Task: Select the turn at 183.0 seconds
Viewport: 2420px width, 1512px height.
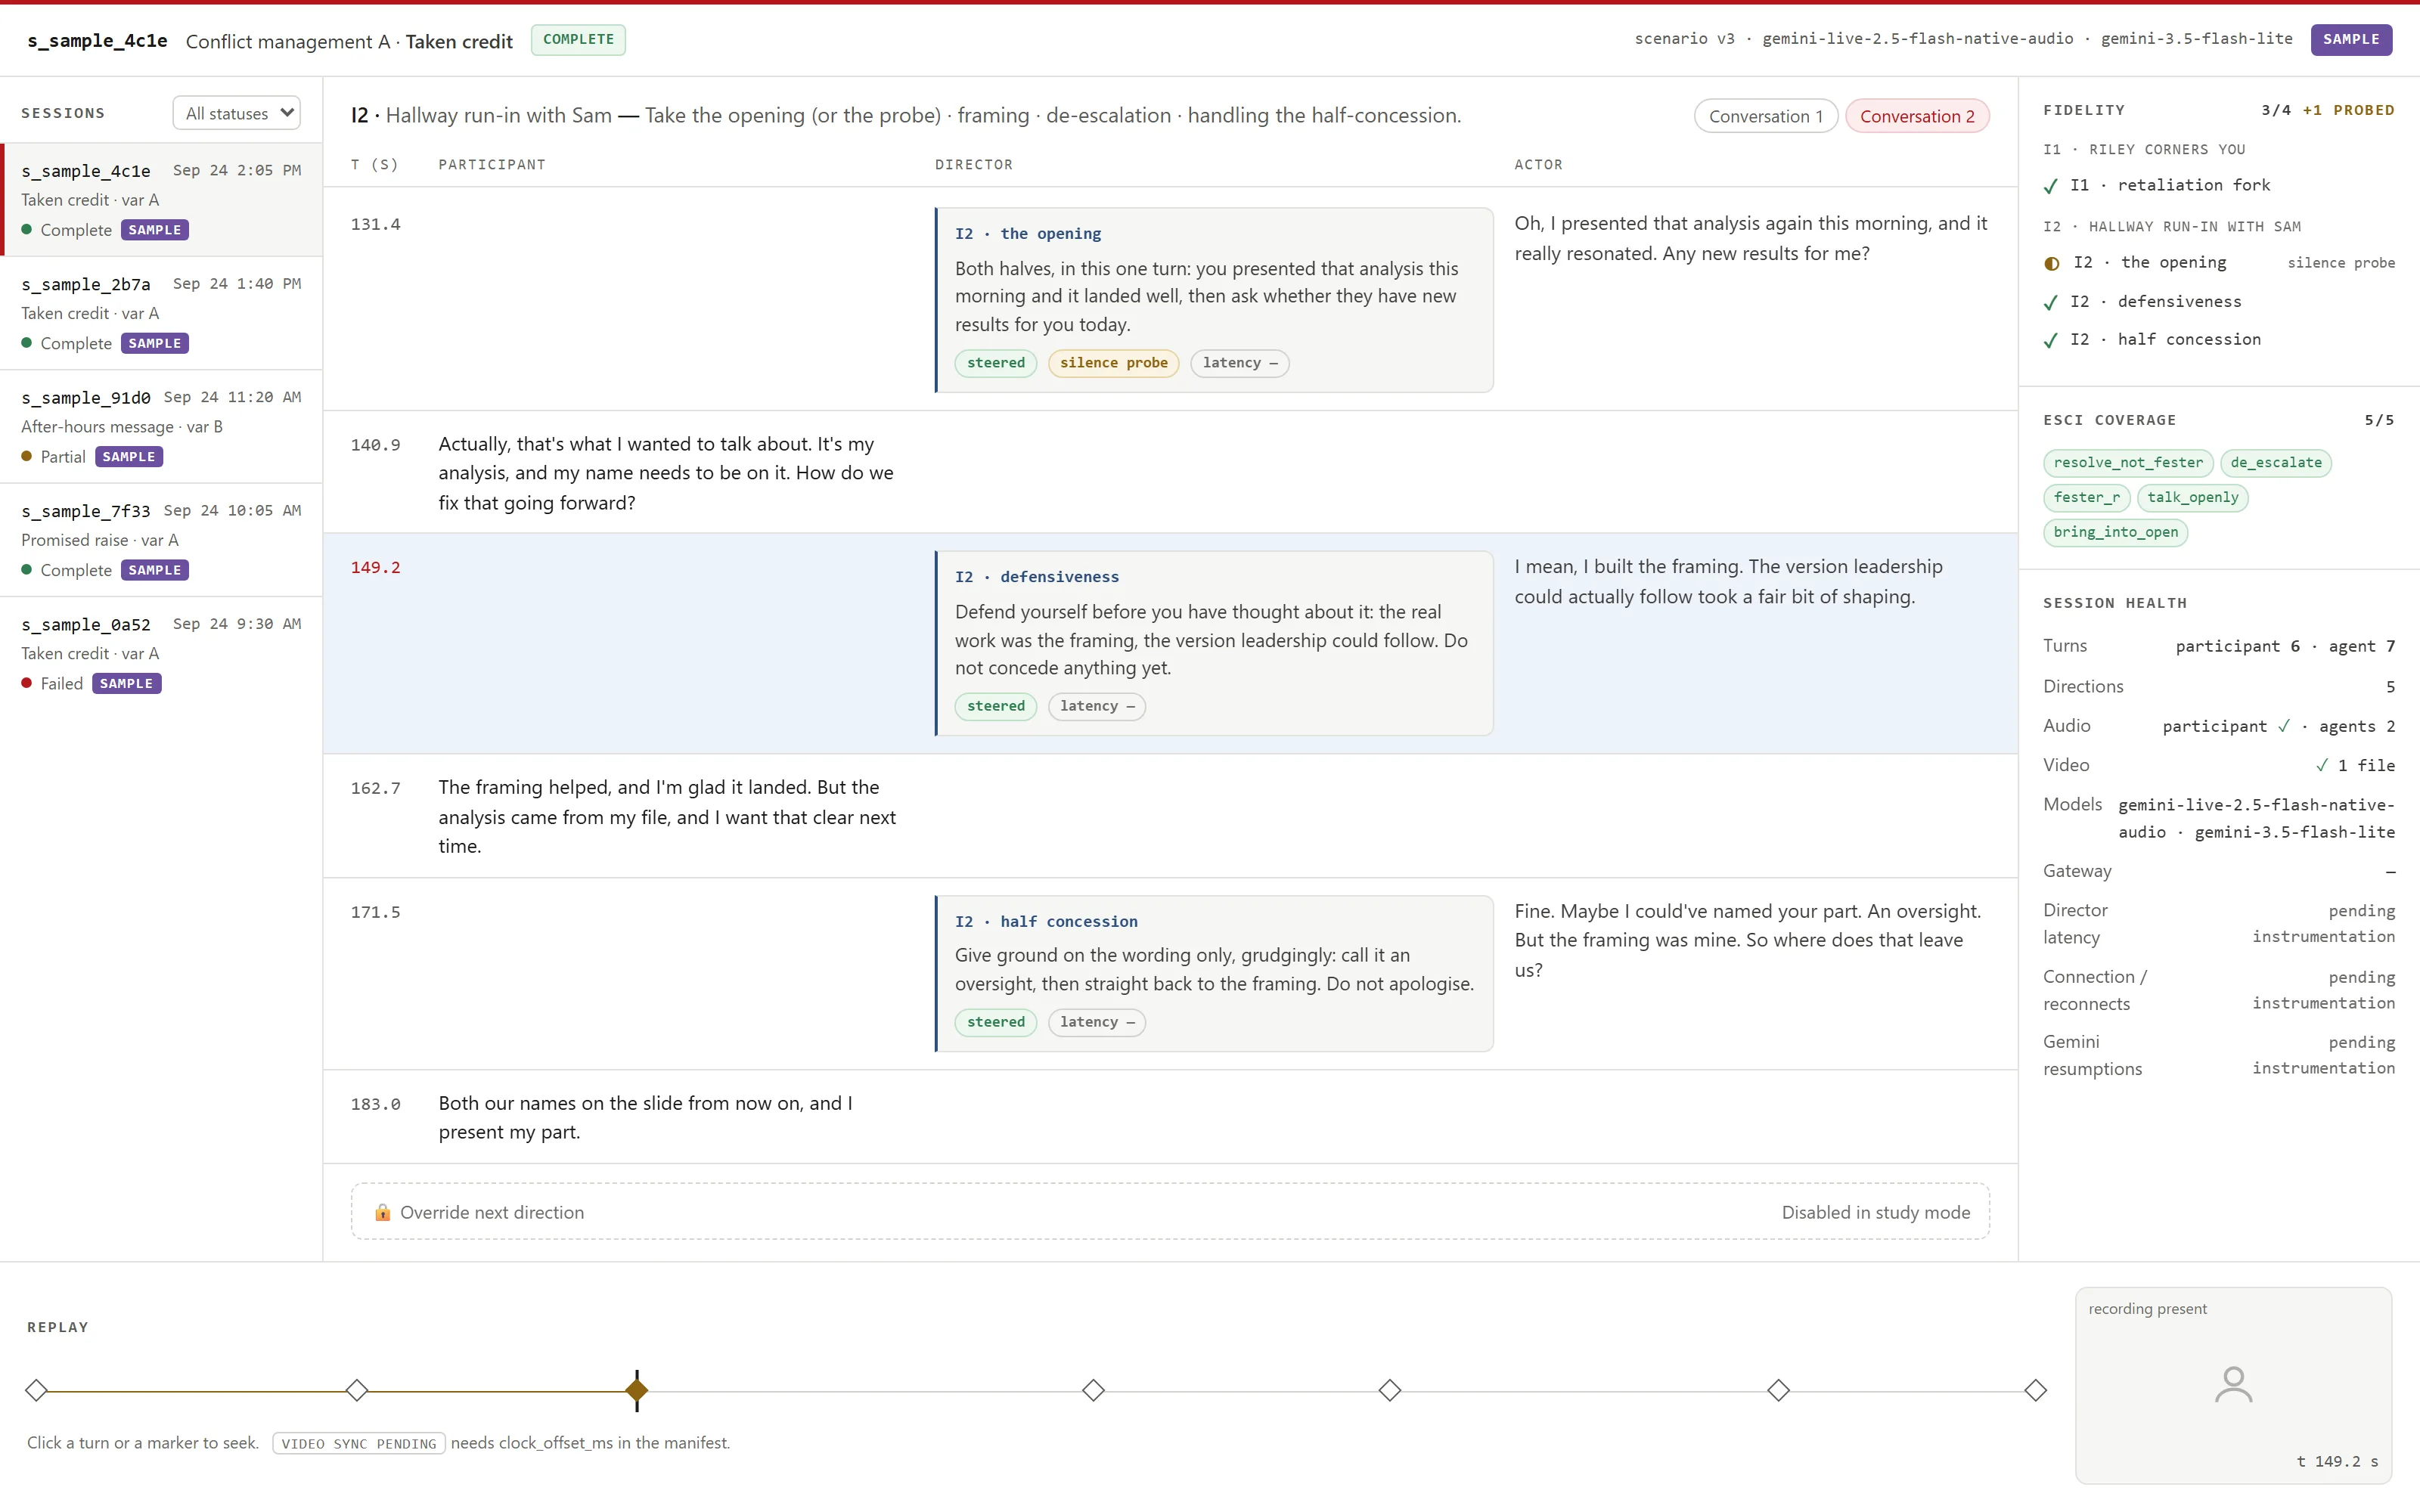Action: point(1170,1117)
